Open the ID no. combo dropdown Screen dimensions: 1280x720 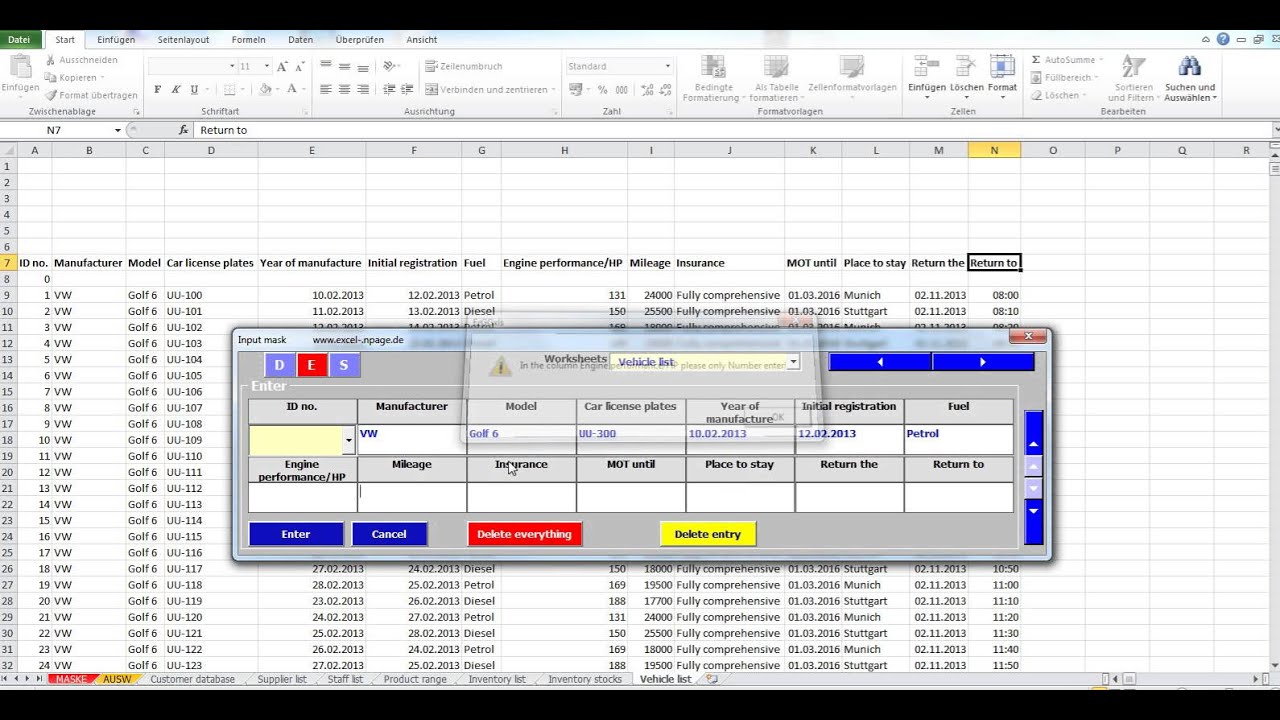pyautogui.click(x=349, y=440)
